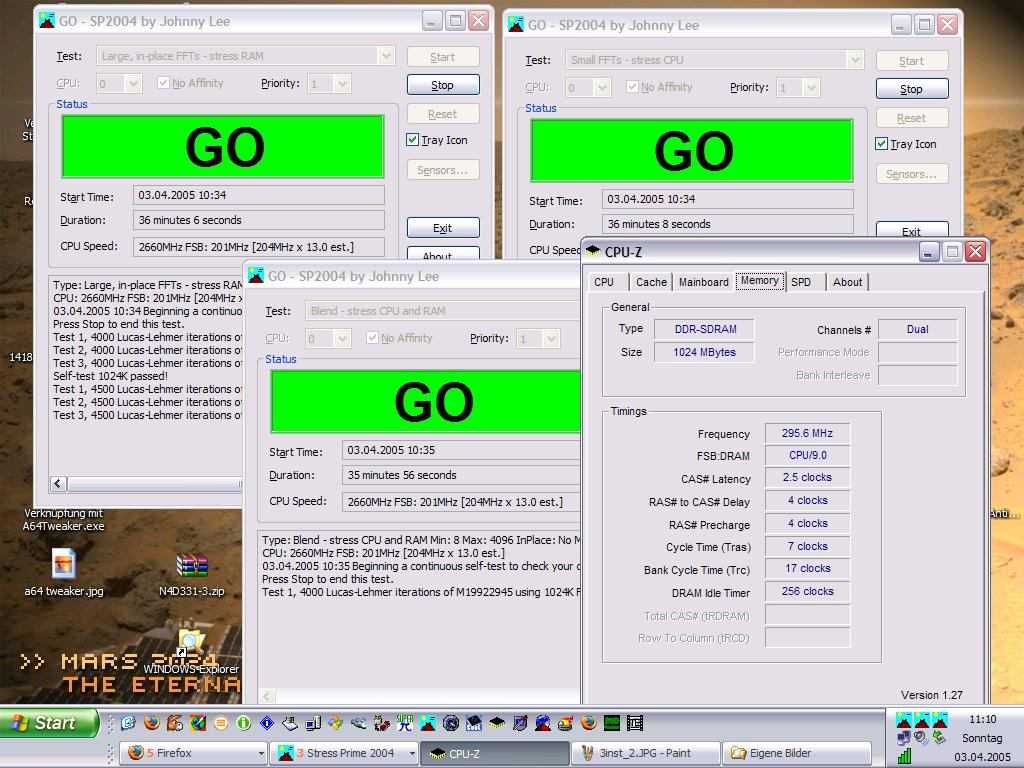Open the green info circle quick launch icon
Screen dimensions: 1024x768
pos(244,723)
